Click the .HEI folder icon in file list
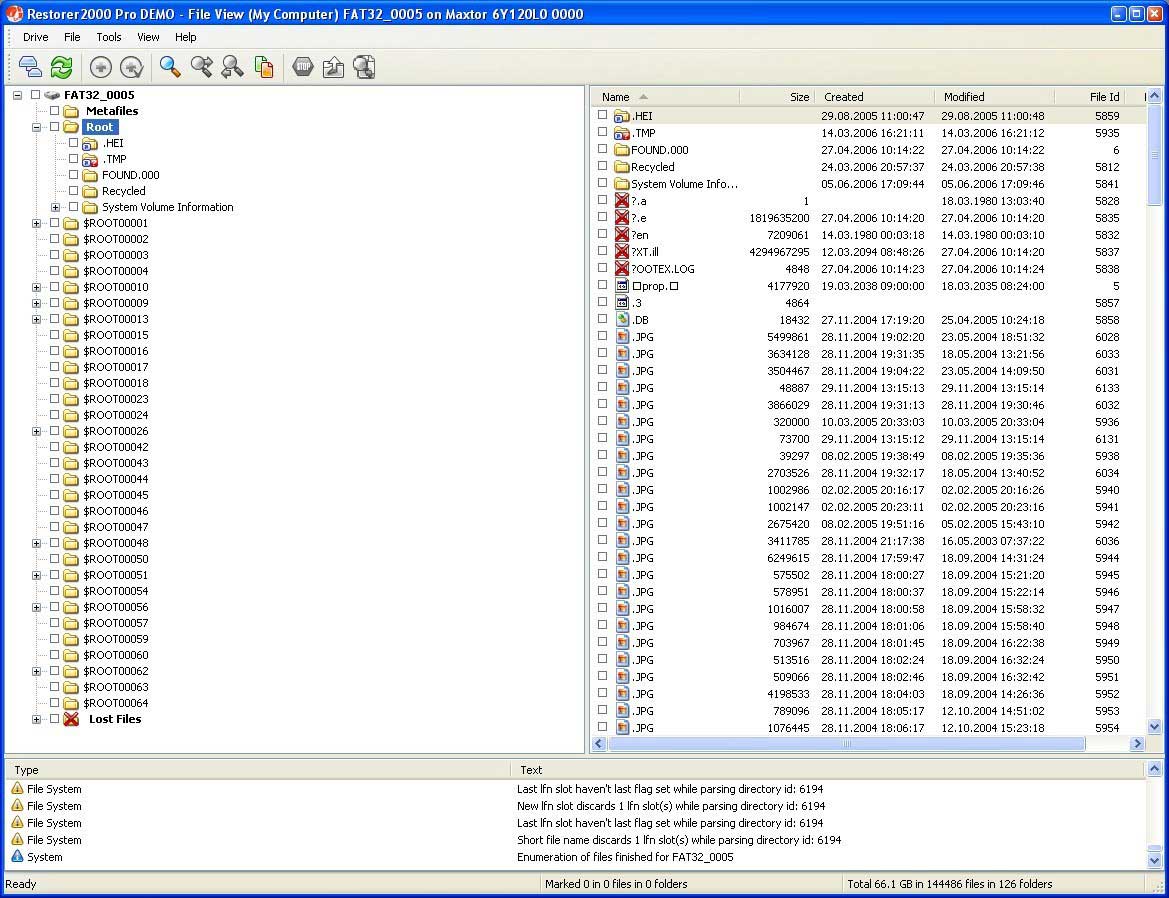 pos(622,116)
